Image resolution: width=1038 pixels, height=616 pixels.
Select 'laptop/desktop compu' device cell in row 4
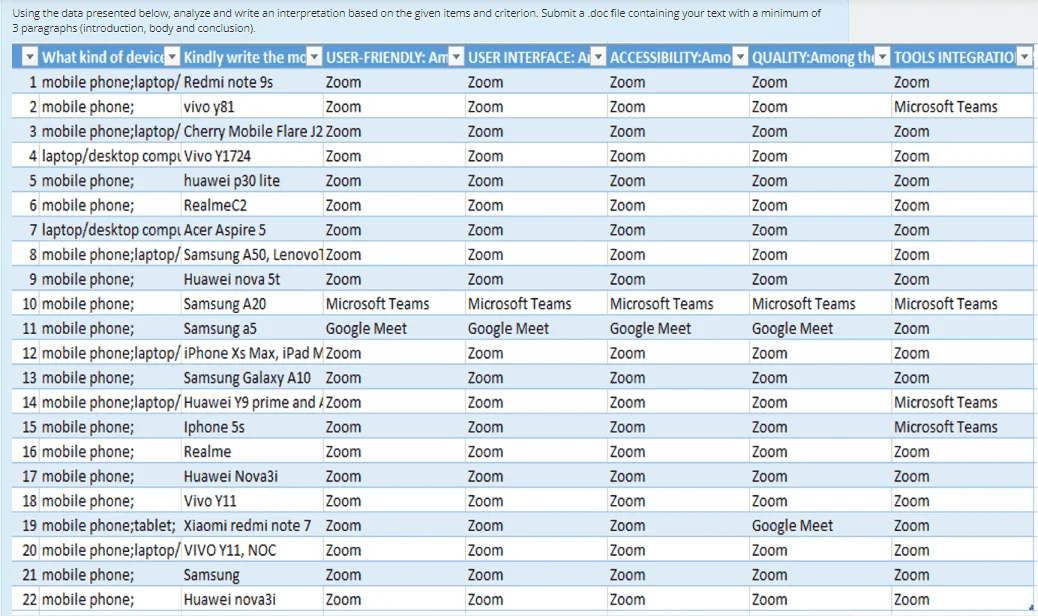tap(111, 156)
